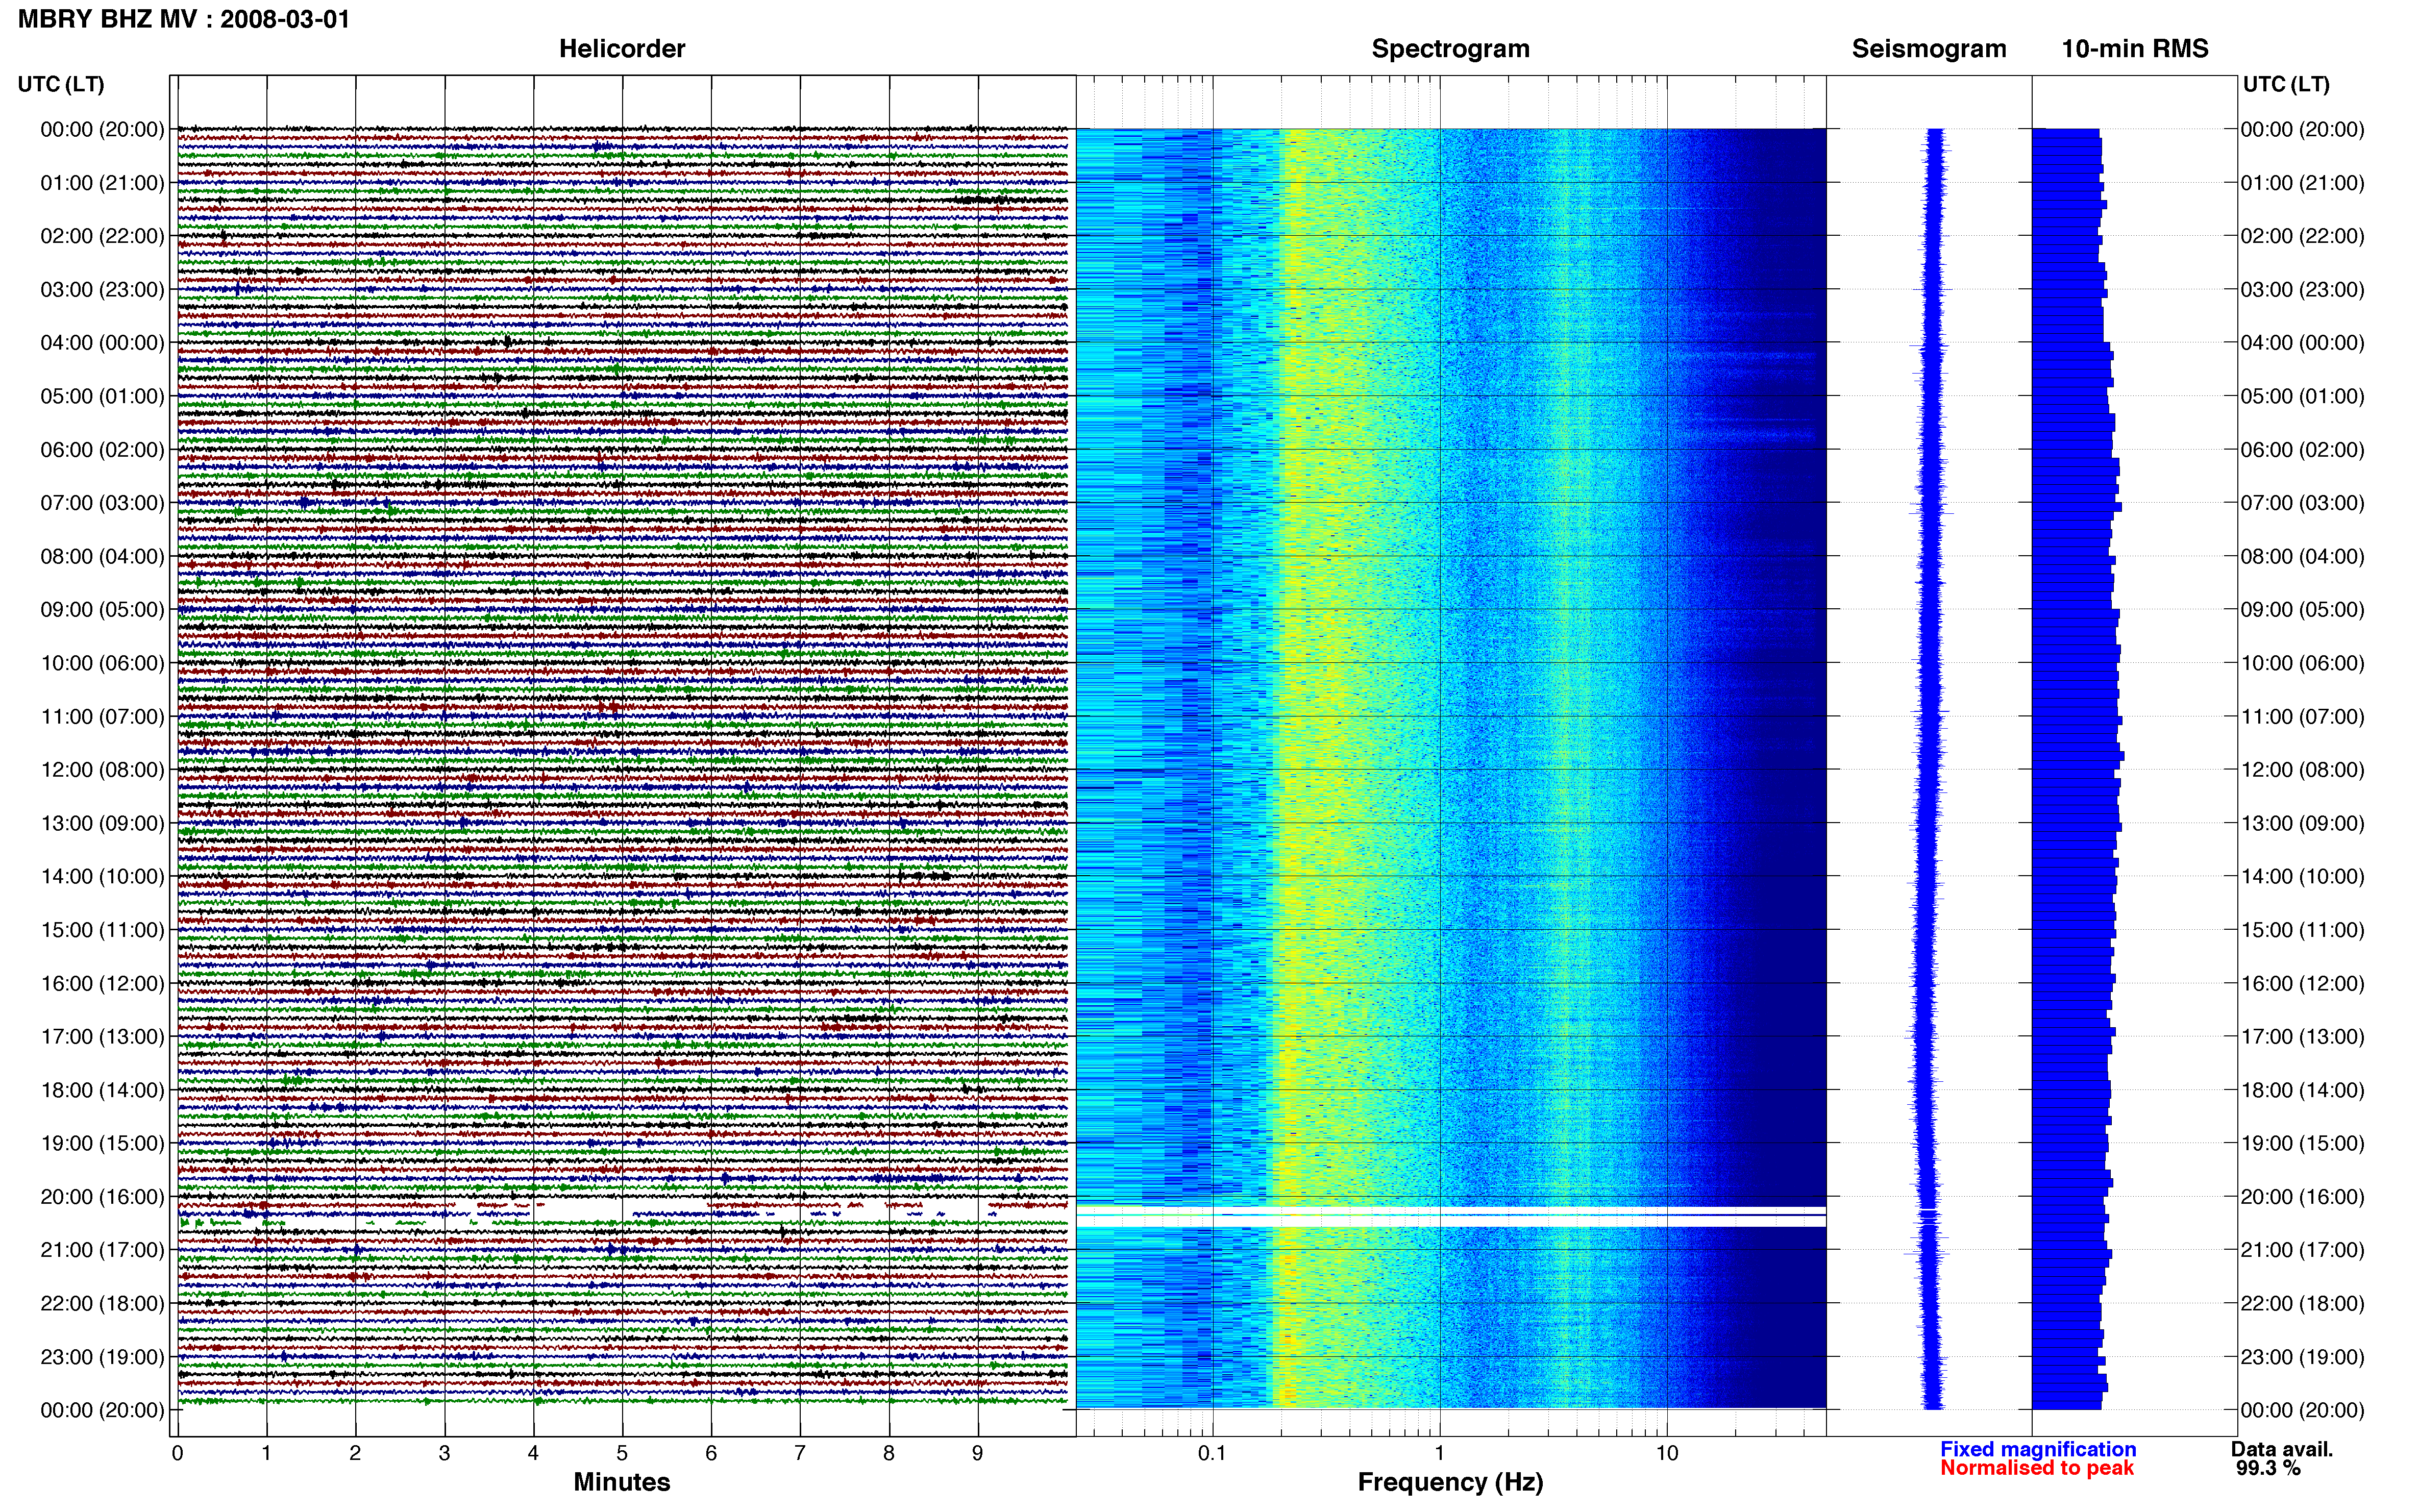Image resolution: width=2419 pixels, height=1512 pixels.
Task: Click the left time label '16:00 (12:00)'
Action: click(102, 983)
